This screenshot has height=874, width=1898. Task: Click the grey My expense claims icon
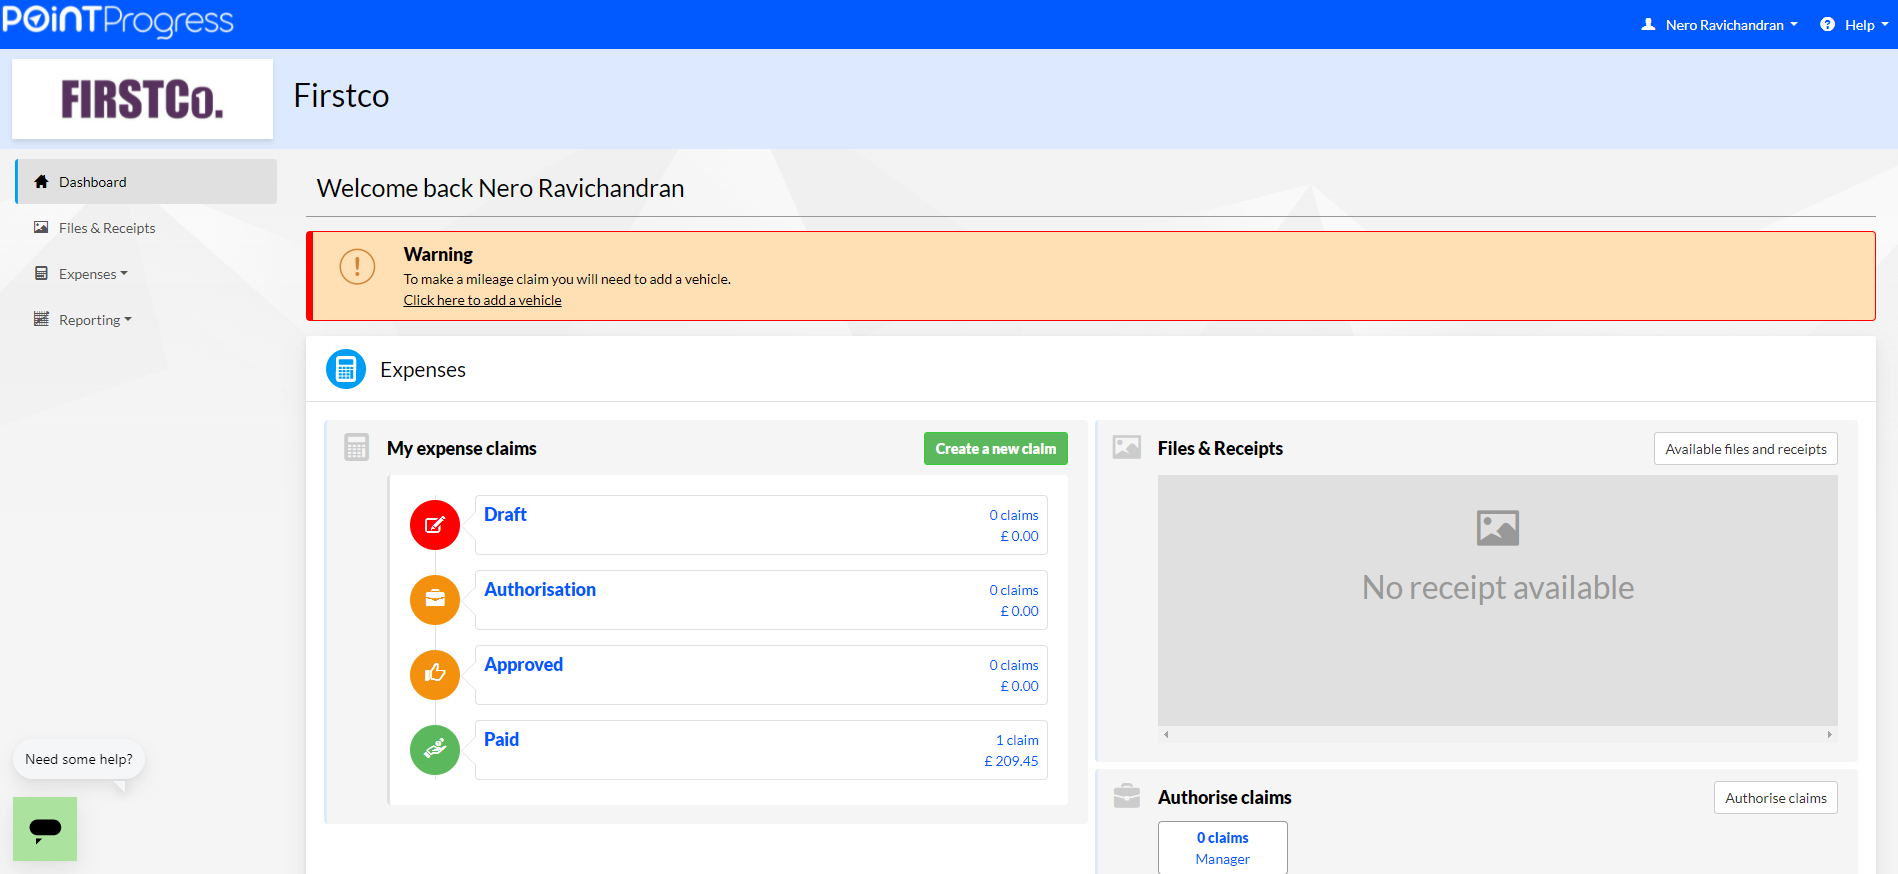point(356,447)
